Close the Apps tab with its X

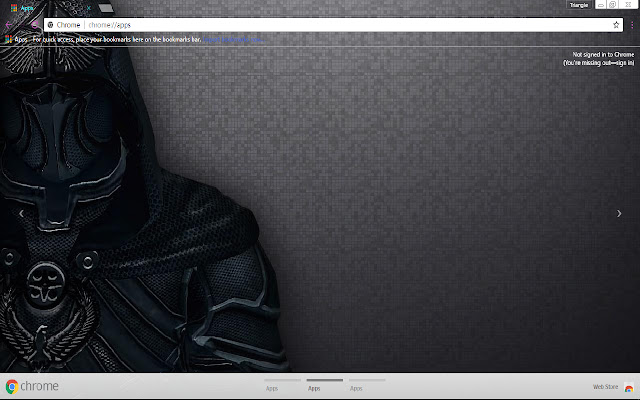(89, 8)
